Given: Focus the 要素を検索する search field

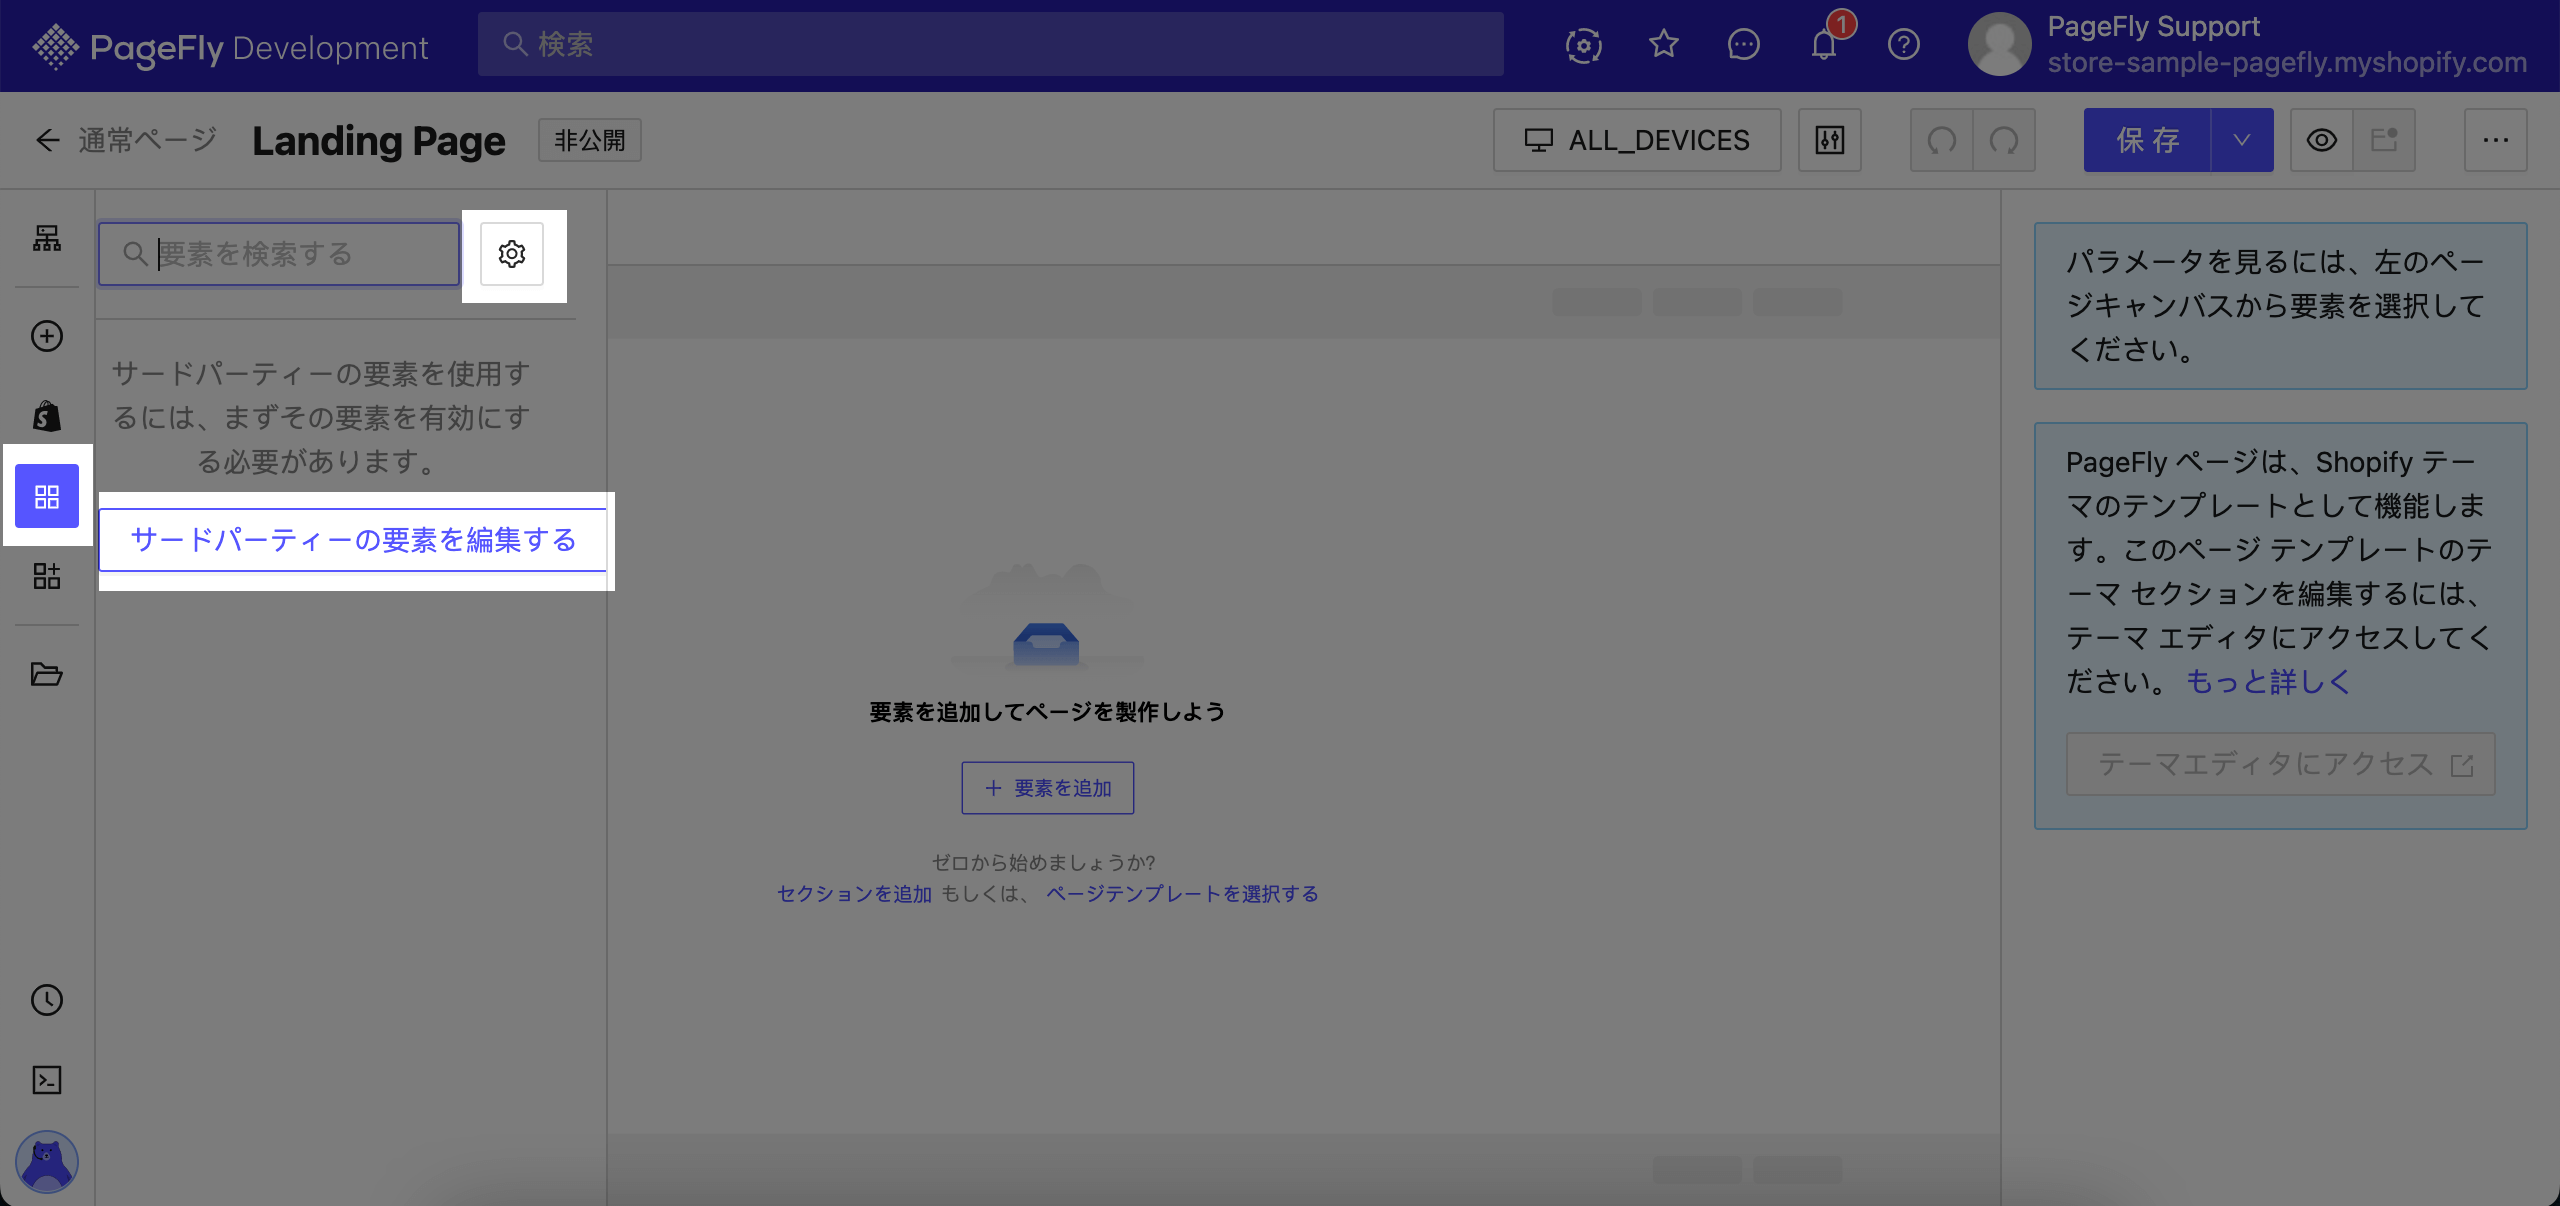Looking at the screenshot, I should point(279,254).
